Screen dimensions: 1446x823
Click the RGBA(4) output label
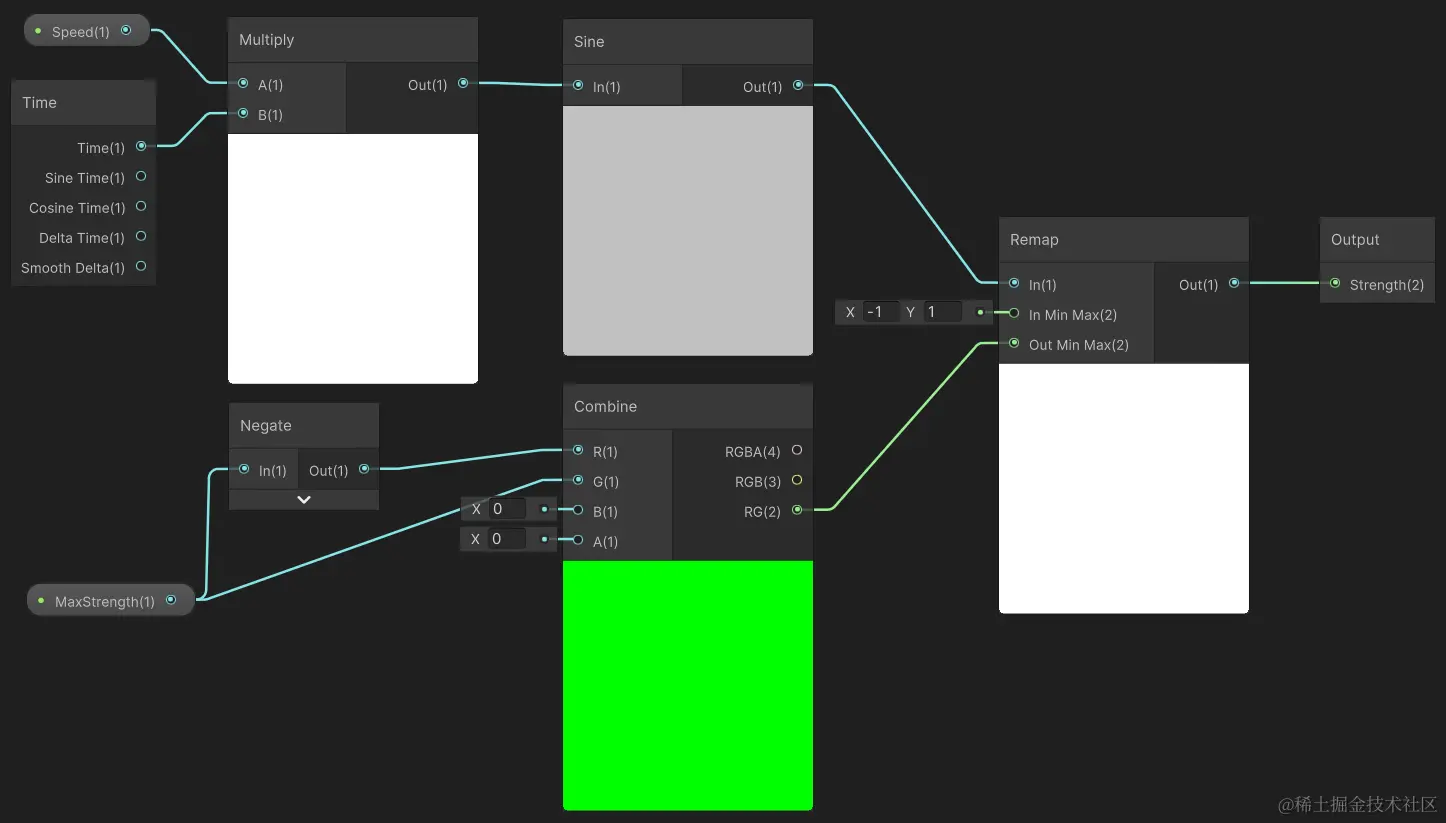[753, 452]
